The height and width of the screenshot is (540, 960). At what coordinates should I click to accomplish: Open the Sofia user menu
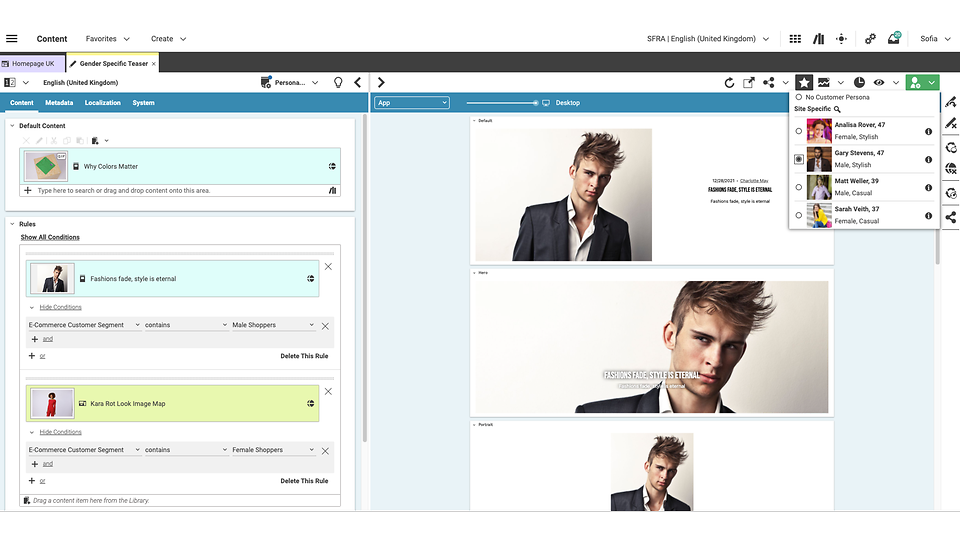(x=935, y=39)
